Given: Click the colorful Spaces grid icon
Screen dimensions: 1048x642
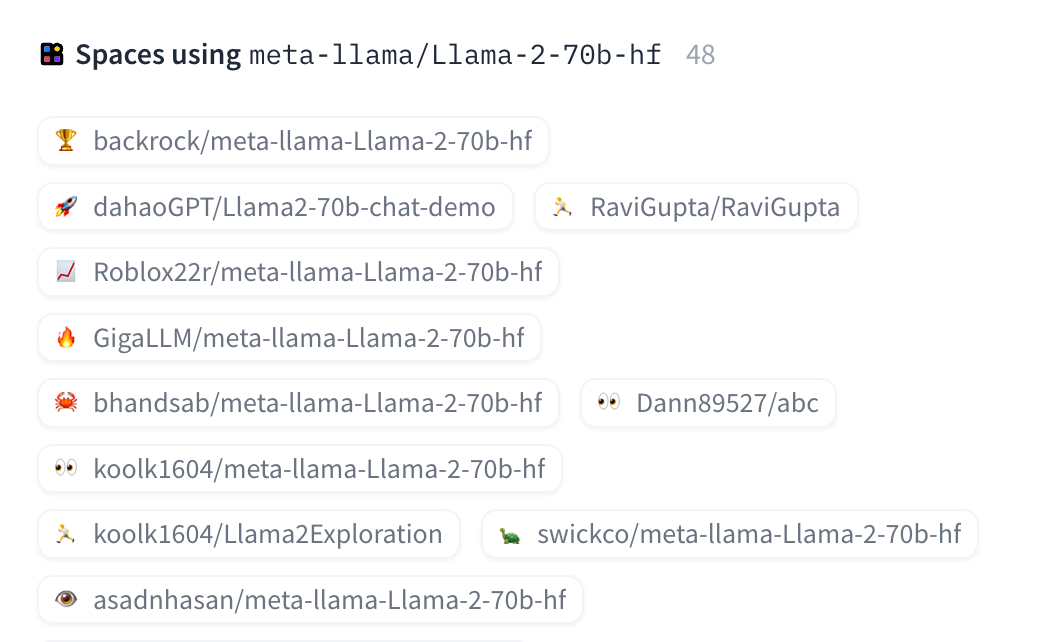Looking at the screenshot, I should tap(52, 54).
